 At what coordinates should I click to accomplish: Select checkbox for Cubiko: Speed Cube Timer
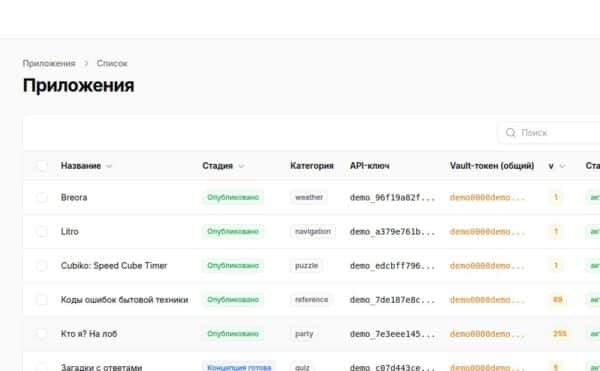42,265
